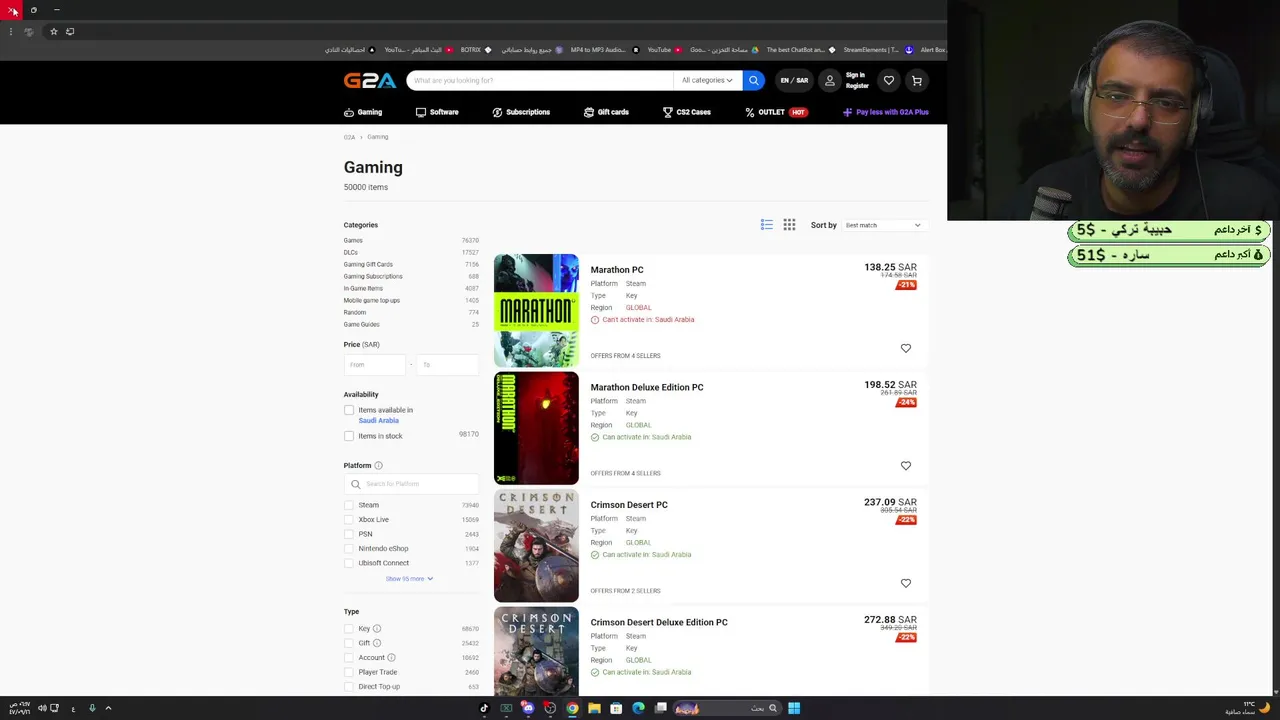Click the main search input field

pos(540,80)
